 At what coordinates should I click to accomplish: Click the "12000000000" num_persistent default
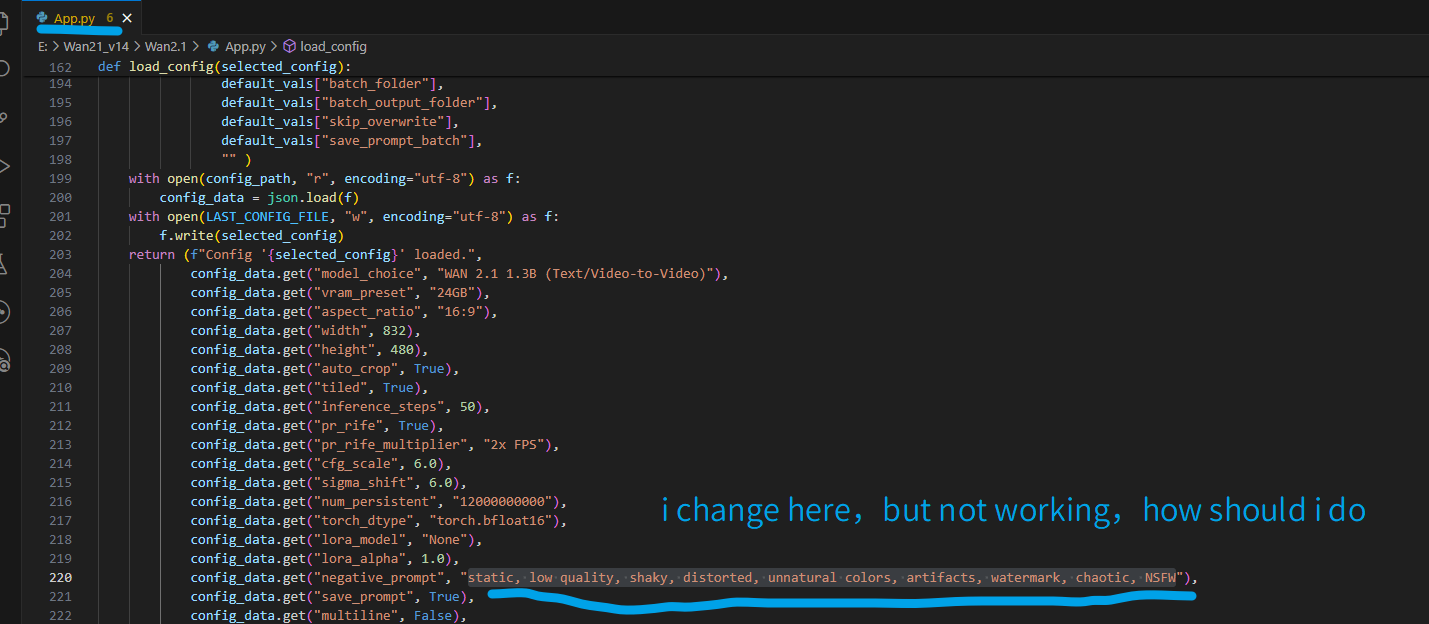(x=502, y=502)
